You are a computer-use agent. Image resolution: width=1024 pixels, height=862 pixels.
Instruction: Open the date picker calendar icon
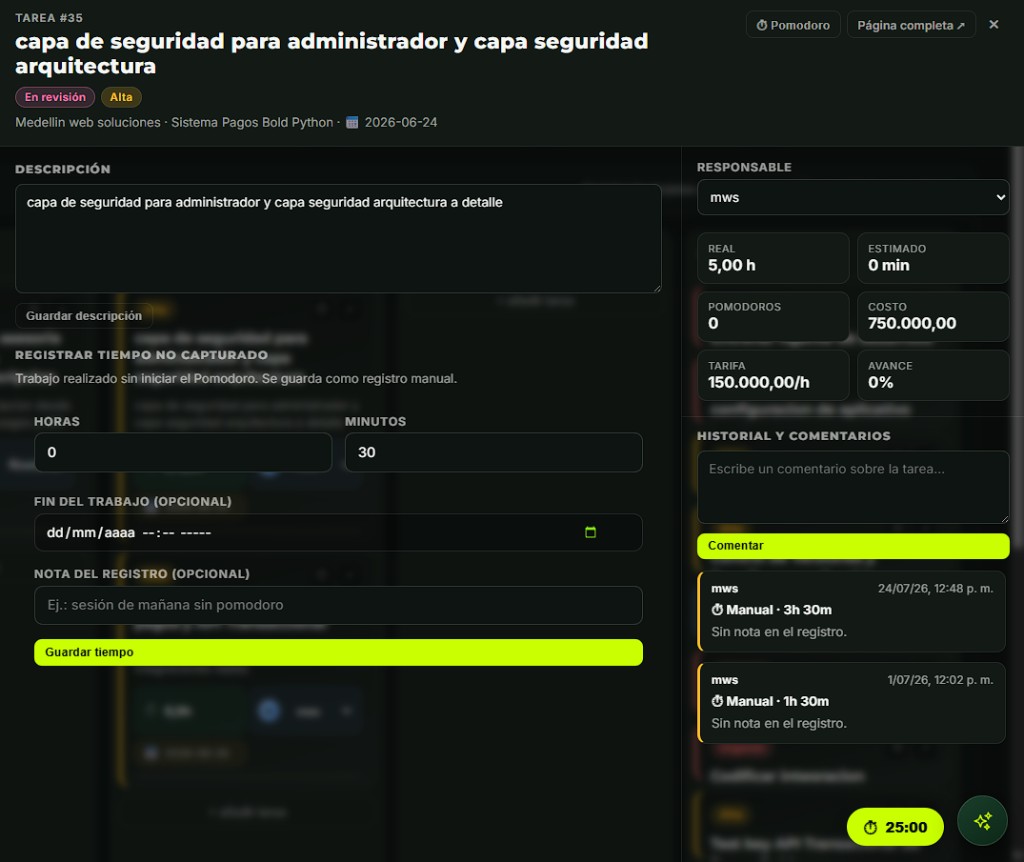tap(590, 532)
